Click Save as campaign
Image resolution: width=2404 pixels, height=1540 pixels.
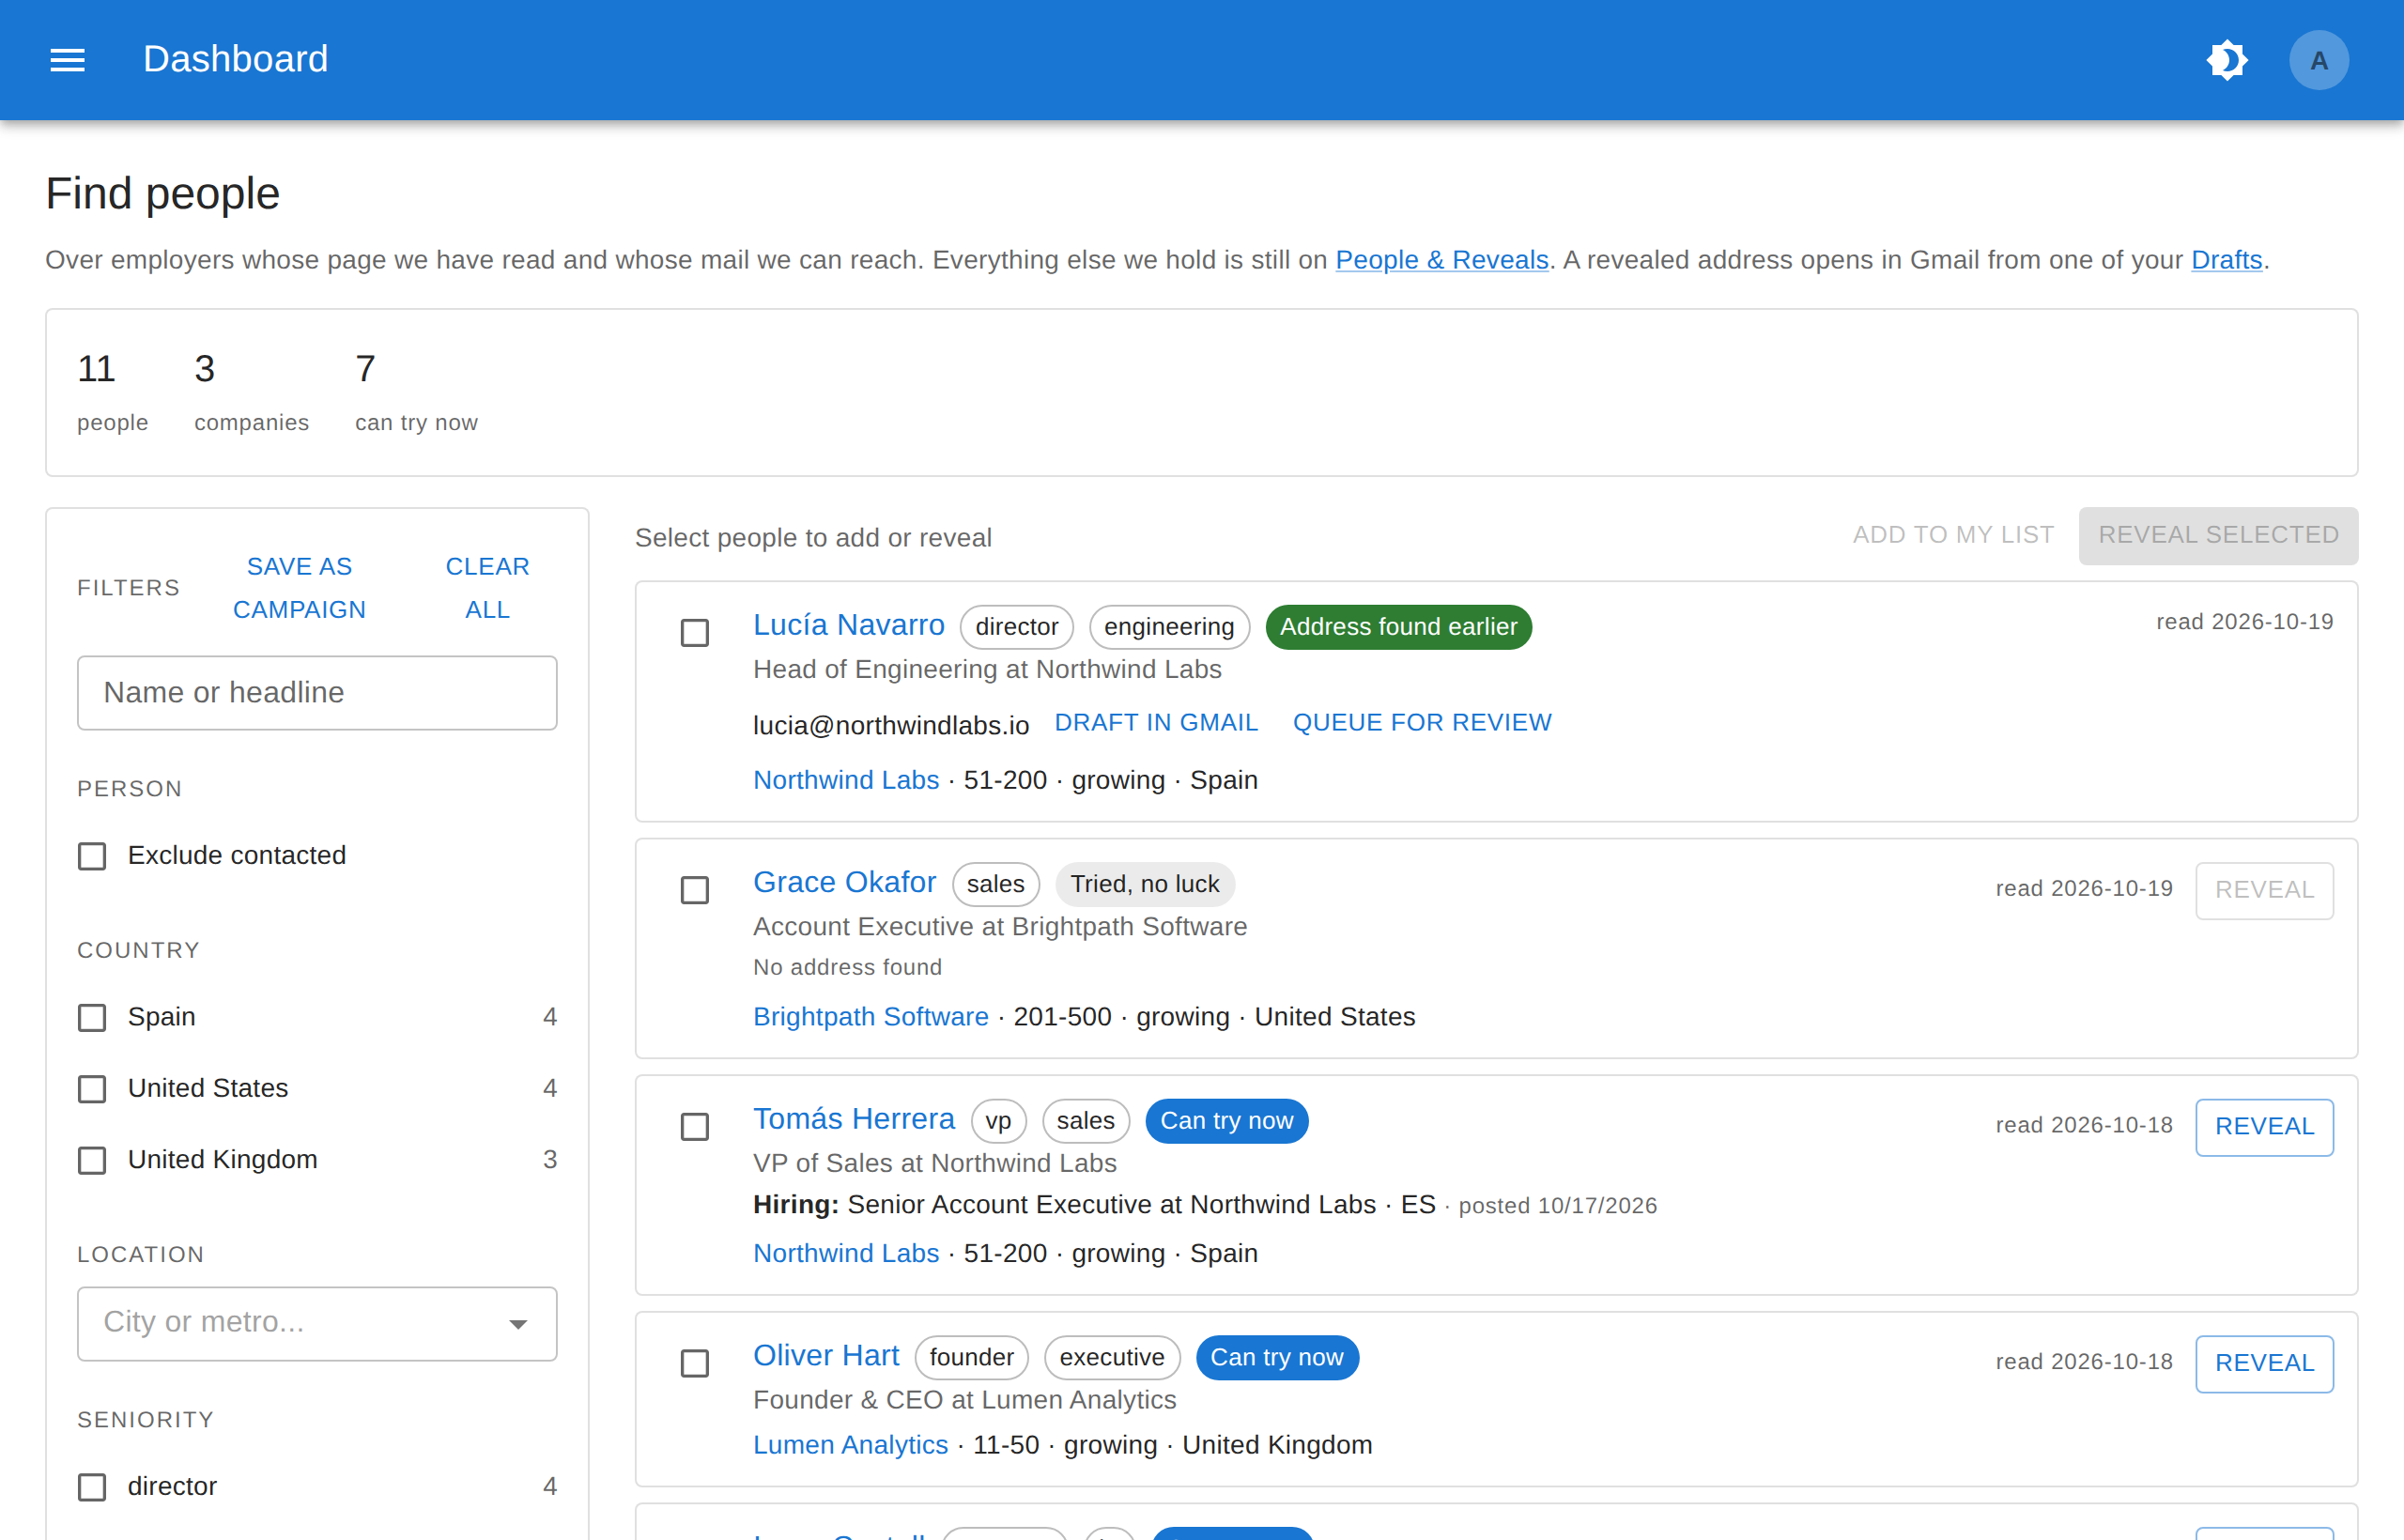(299, 588)
